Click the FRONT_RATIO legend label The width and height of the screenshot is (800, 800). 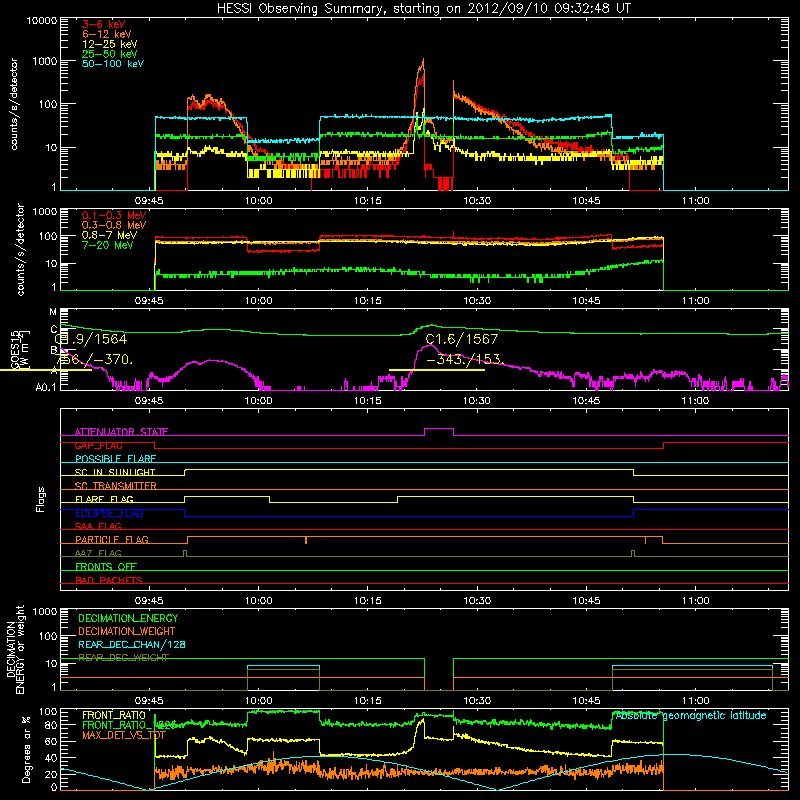coord(114,715)
